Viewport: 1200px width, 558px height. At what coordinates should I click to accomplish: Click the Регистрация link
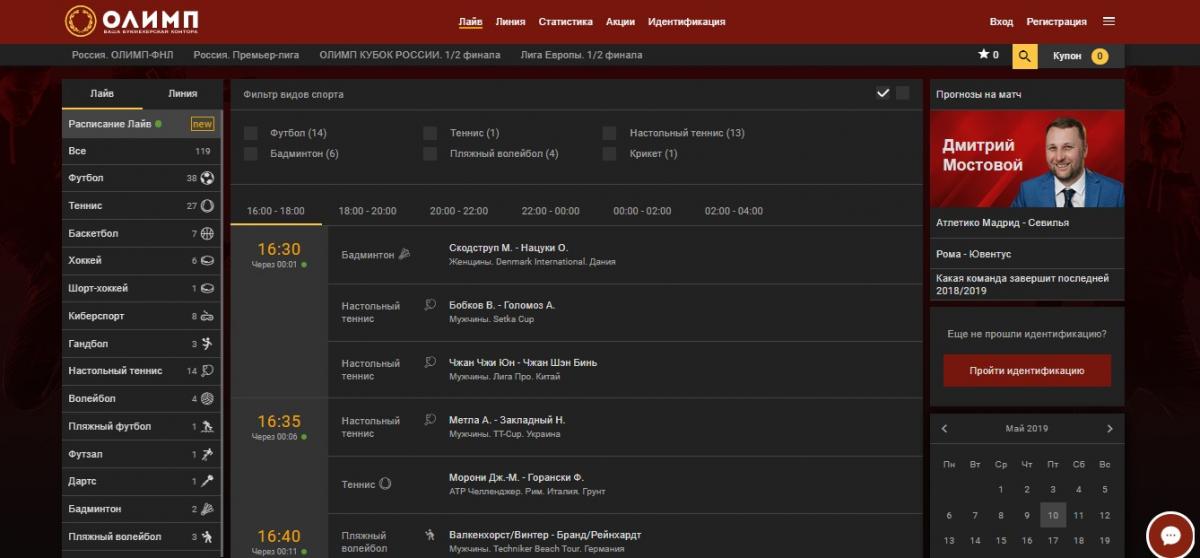pyautogui.click(x=1056, y=22)
